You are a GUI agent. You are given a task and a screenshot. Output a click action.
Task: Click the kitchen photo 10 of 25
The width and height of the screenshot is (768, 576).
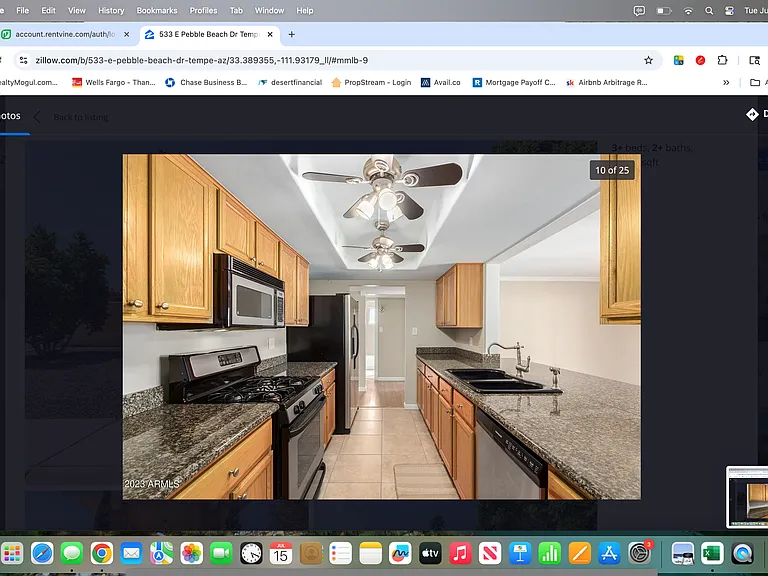382,327
